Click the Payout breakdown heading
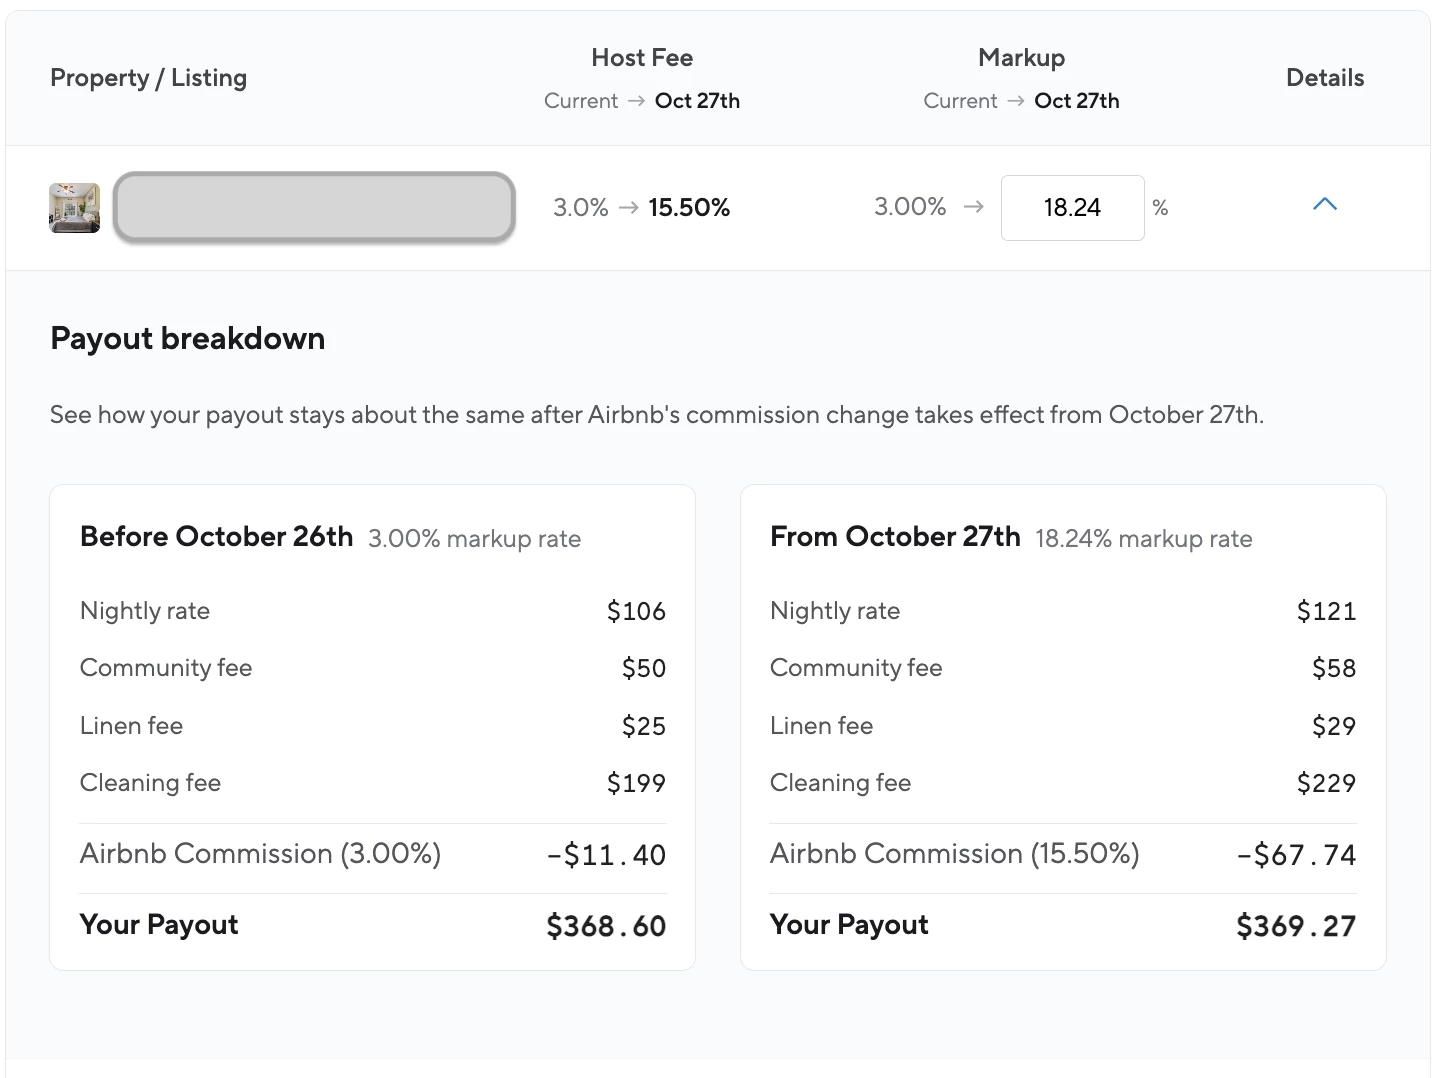1446x1078 pixels. coord(187,339)
